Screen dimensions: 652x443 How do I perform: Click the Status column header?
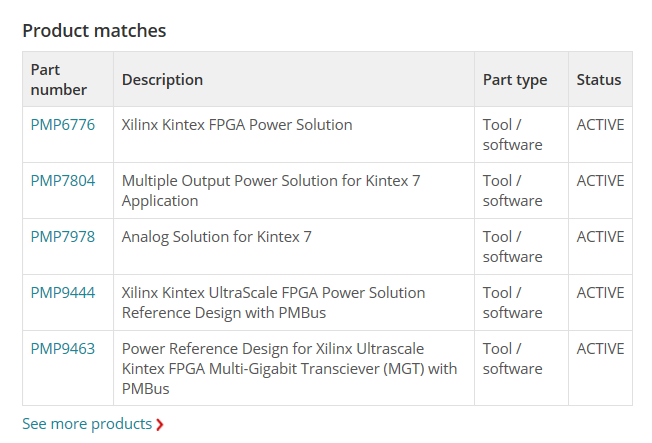click(599, 80)
